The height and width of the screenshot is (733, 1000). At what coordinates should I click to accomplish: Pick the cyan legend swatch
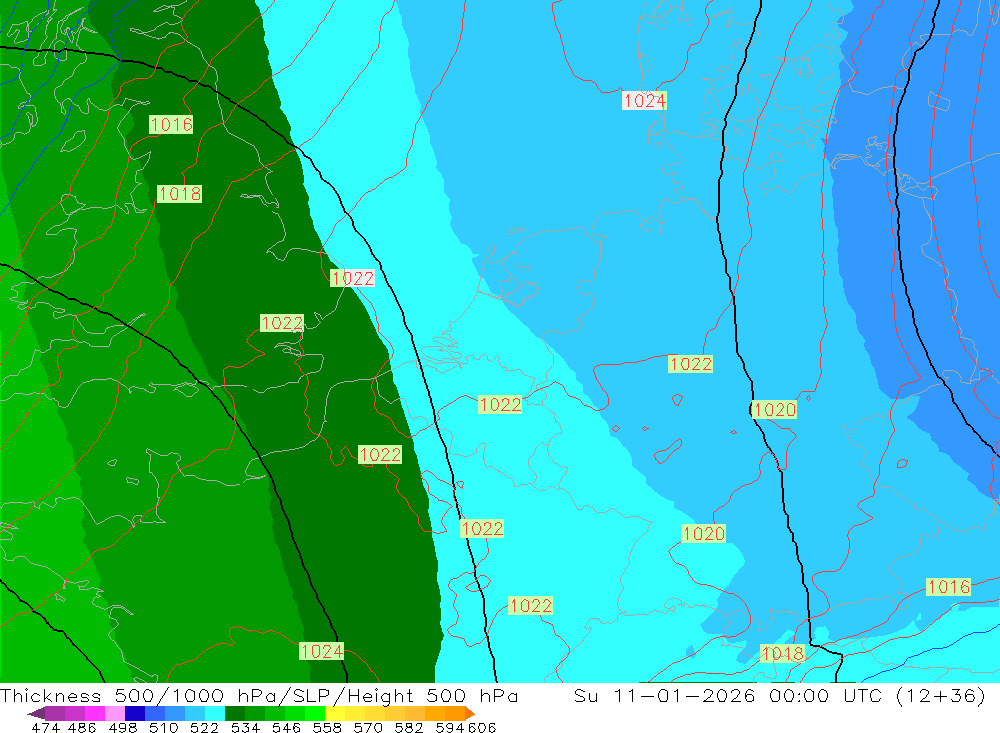[x=215, y=713]
